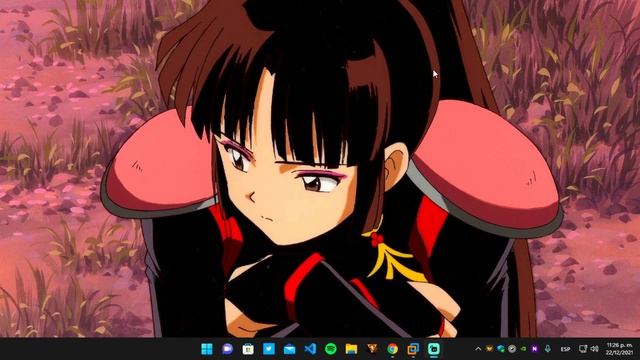This screenshot has width=640, height=360.
Task: Open the VirtualBox-style overlapping squares app
Action: point(413,349)
